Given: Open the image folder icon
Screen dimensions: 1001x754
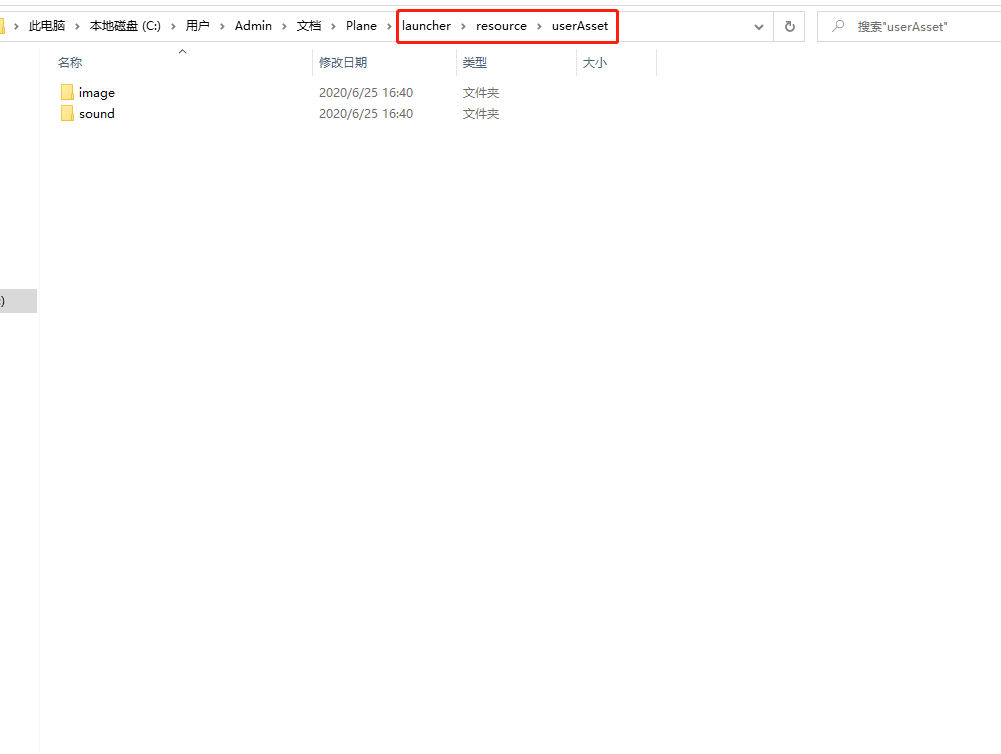Looking at the screenshot, I should coord(67,93).
